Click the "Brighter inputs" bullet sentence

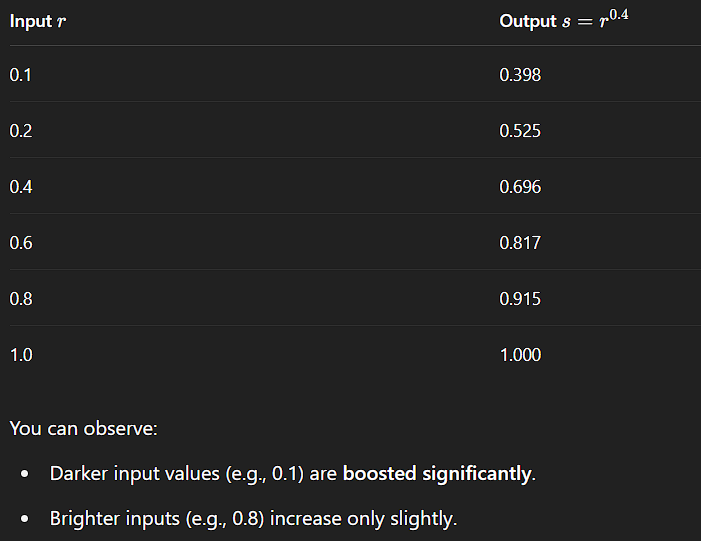click(x=253, y=519)
